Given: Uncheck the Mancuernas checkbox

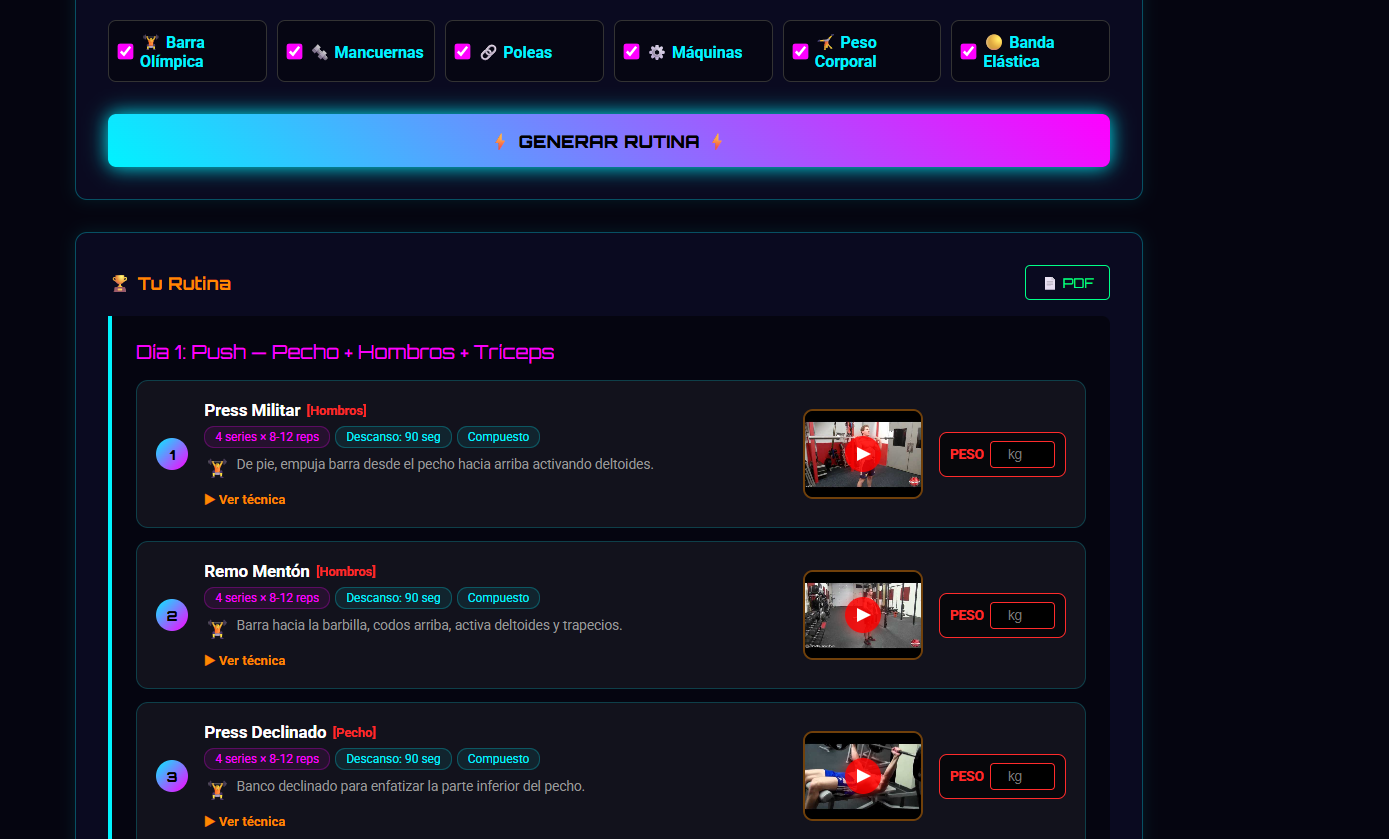Looking at the screenshot, I should tap(294, 52).
